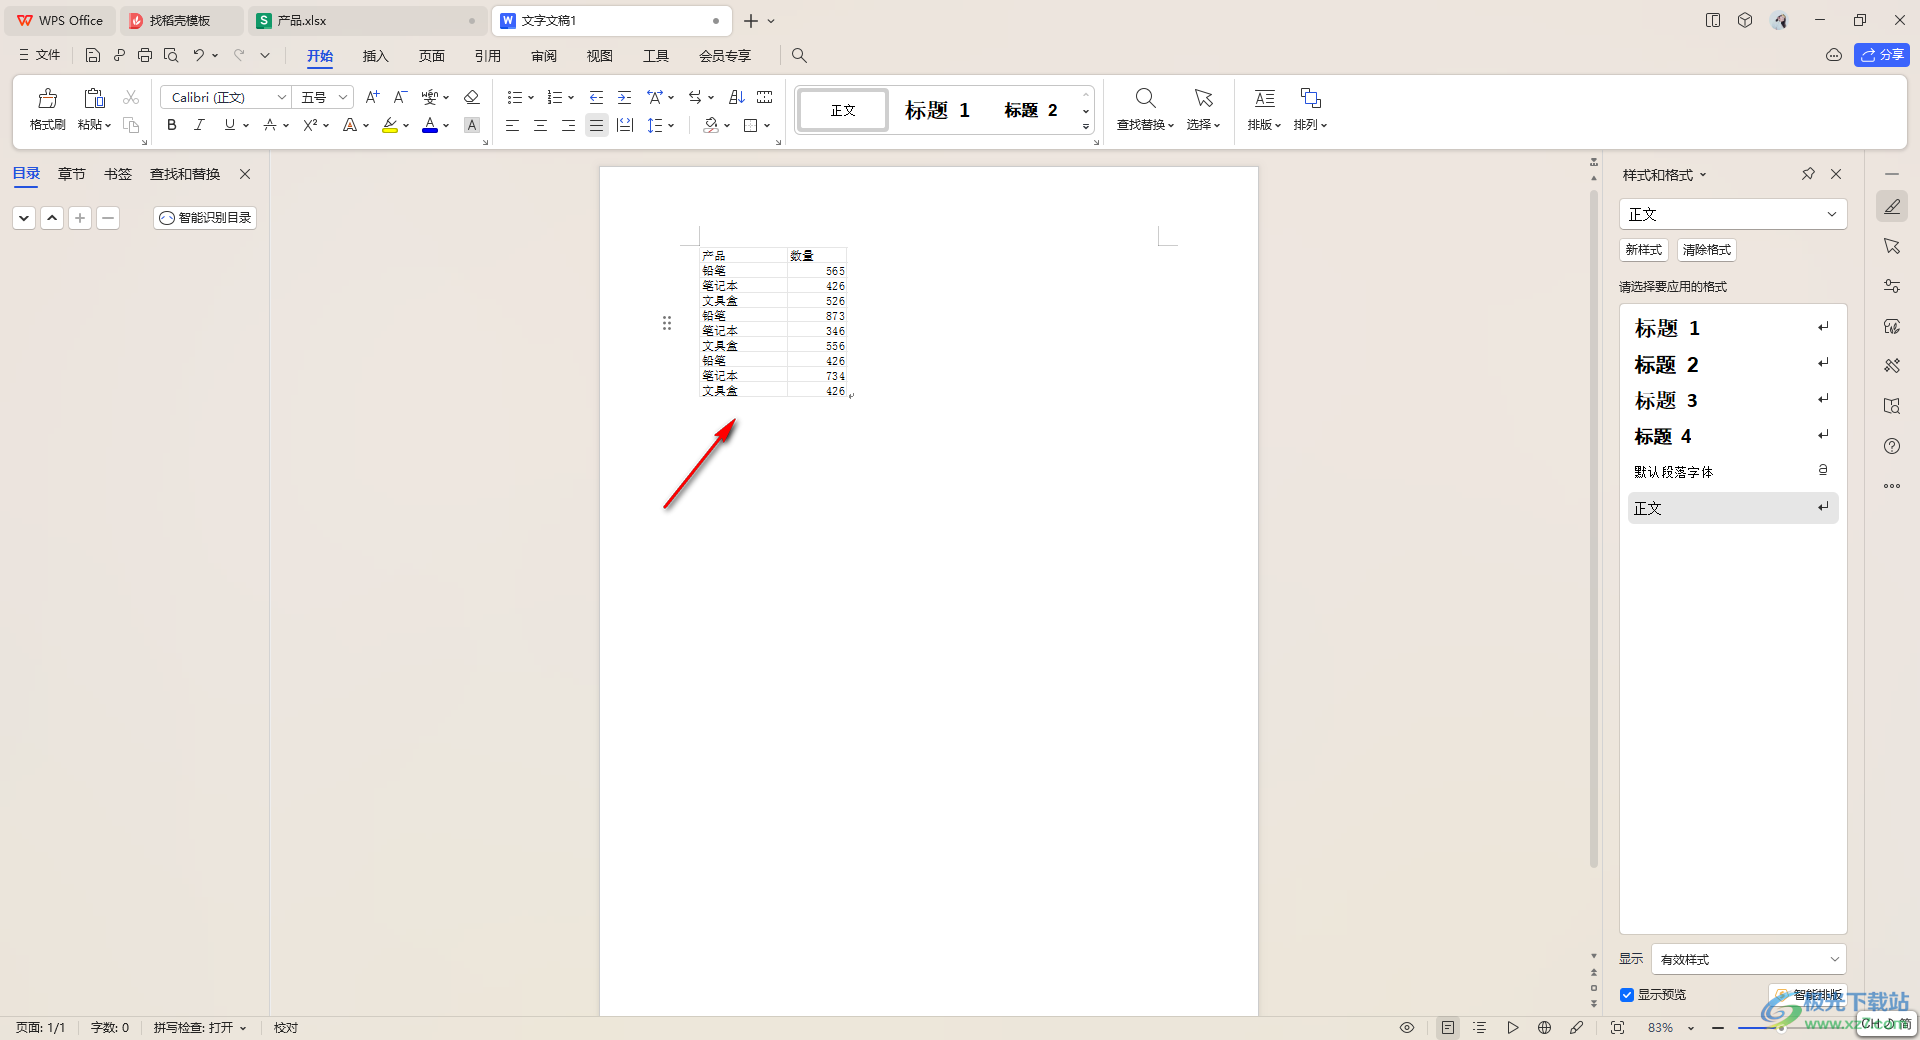Open the zoom percentage dropdown arrow

coord(1691,1028)
